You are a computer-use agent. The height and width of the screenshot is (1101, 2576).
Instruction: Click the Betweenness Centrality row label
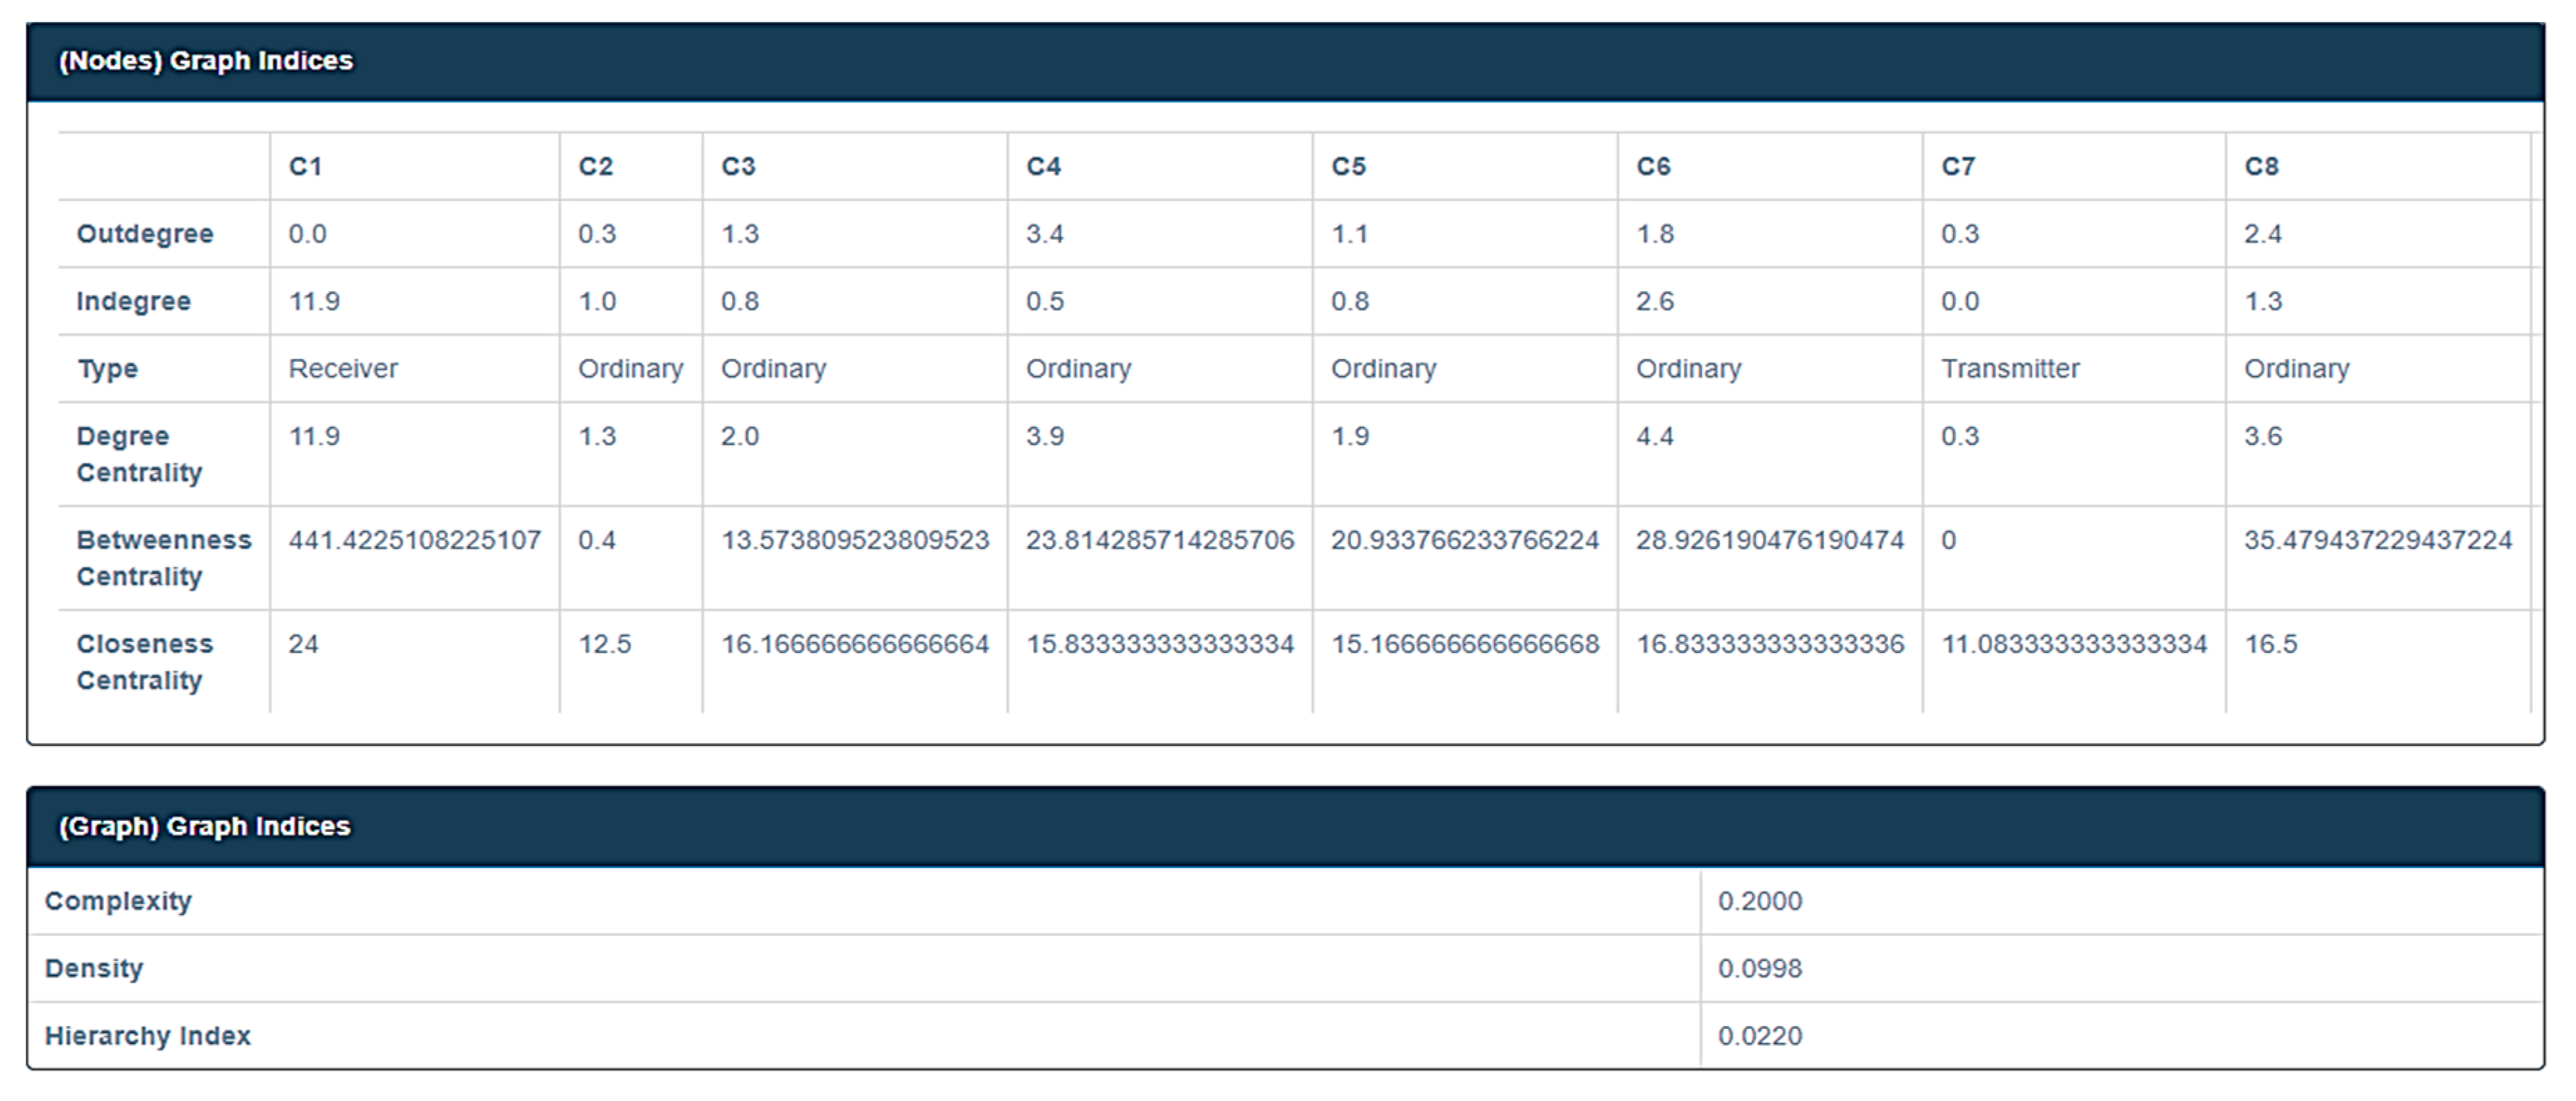pos(164,558)
